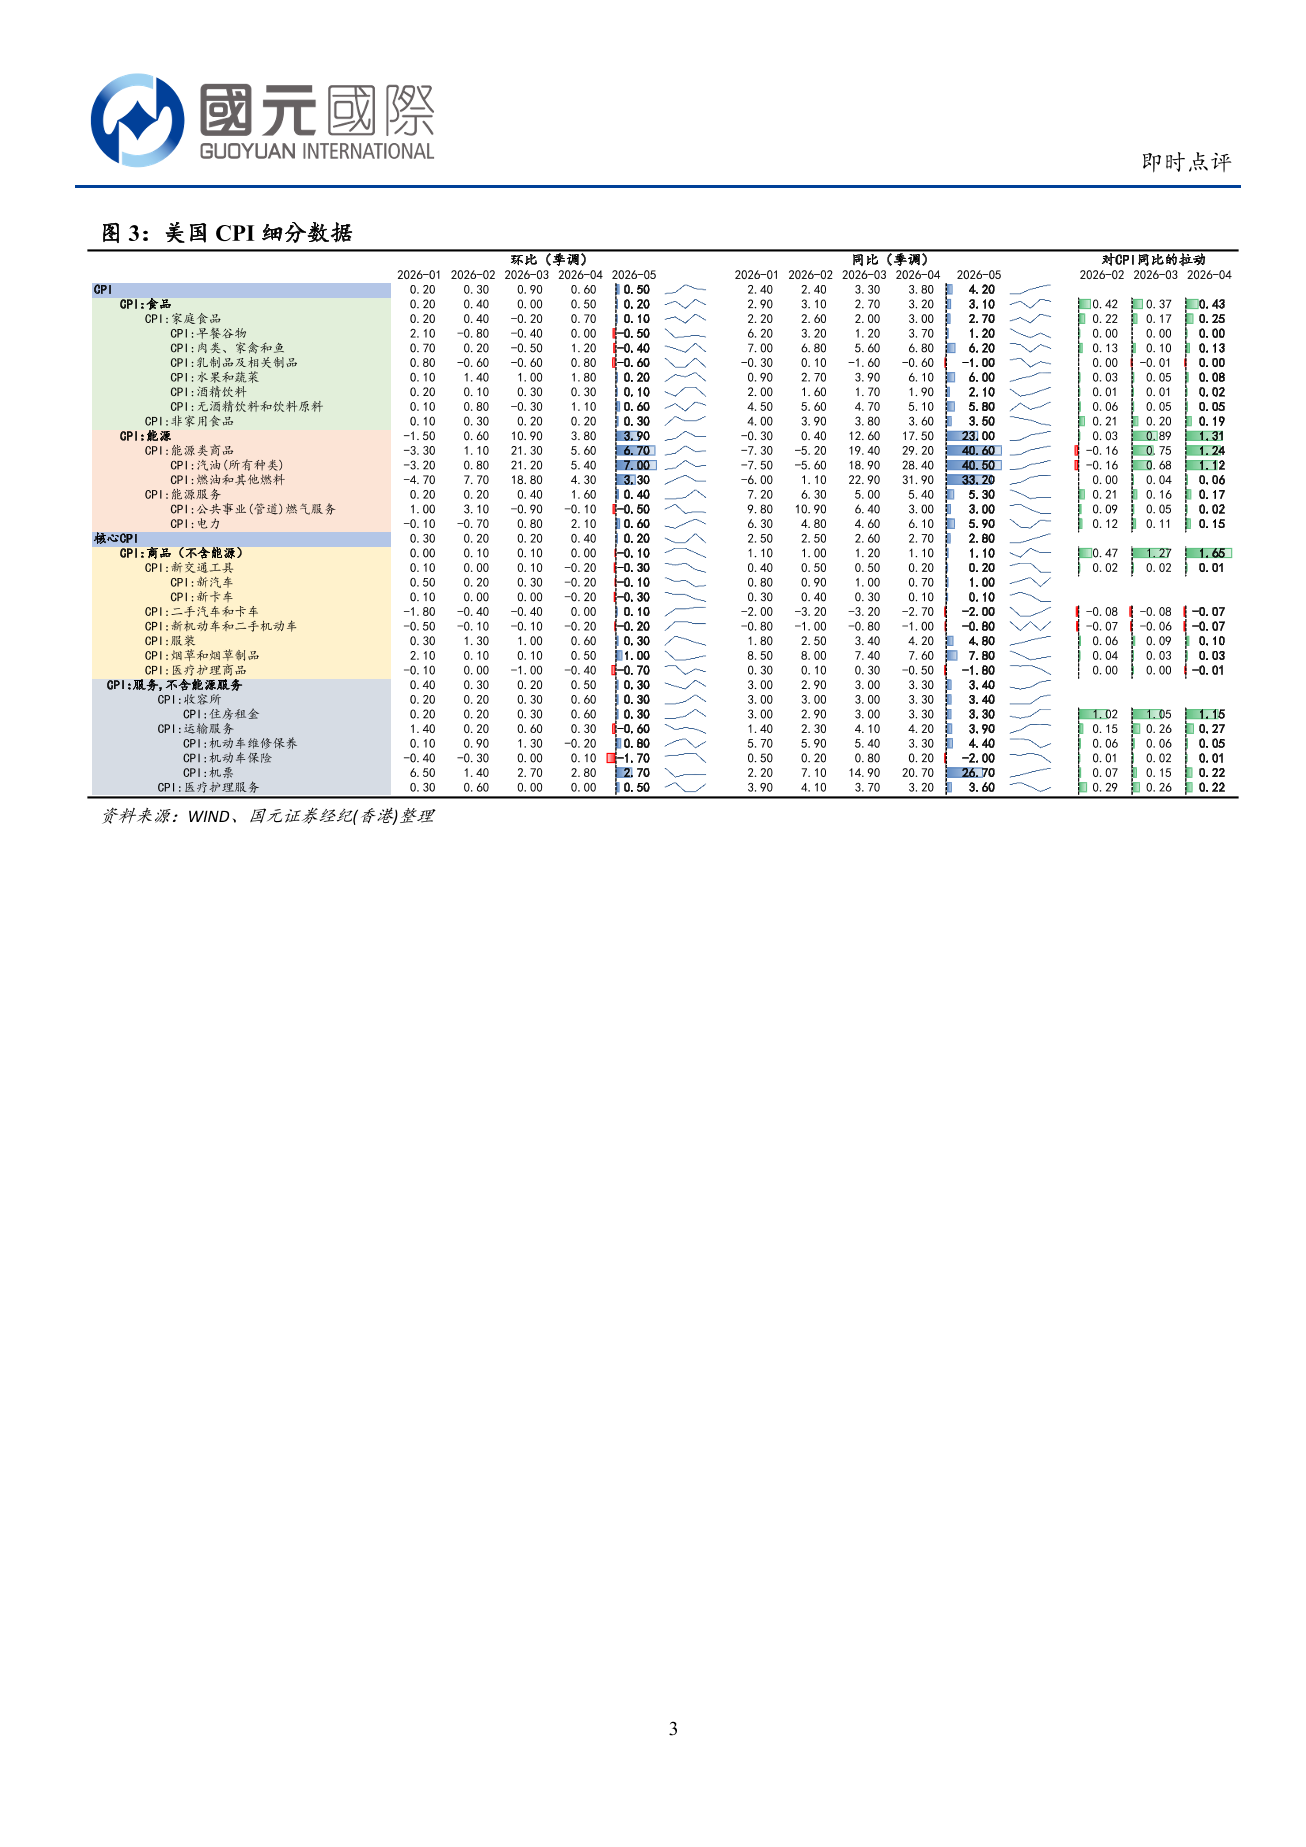Click the 26.70 airfare year-over-year value

[978, 773]
